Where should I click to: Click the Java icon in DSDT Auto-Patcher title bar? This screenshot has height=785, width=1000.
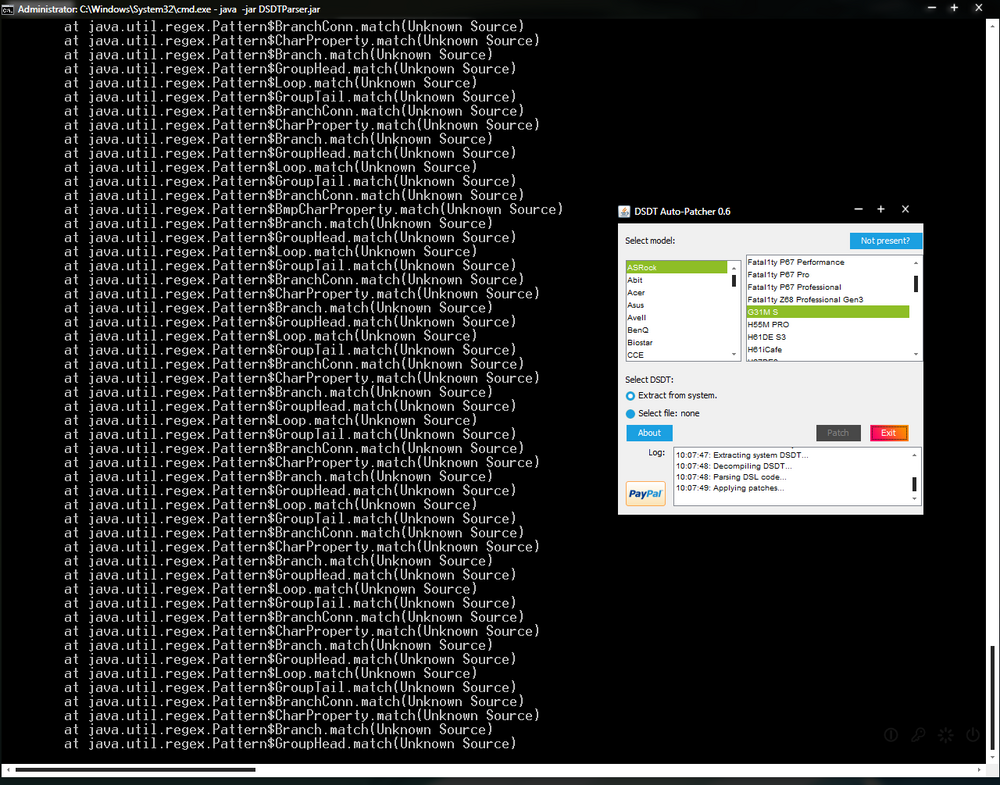pyautogui.click(x=625, y=210)
